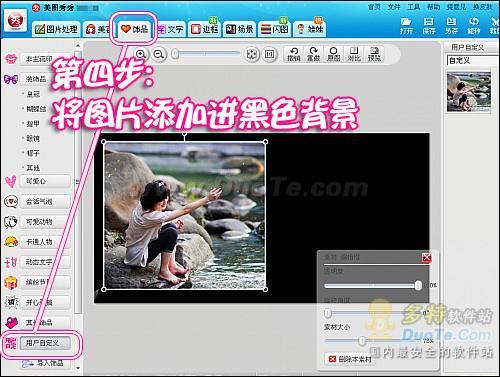Click the 素材大小 size slider handle

tap(362, 341)
